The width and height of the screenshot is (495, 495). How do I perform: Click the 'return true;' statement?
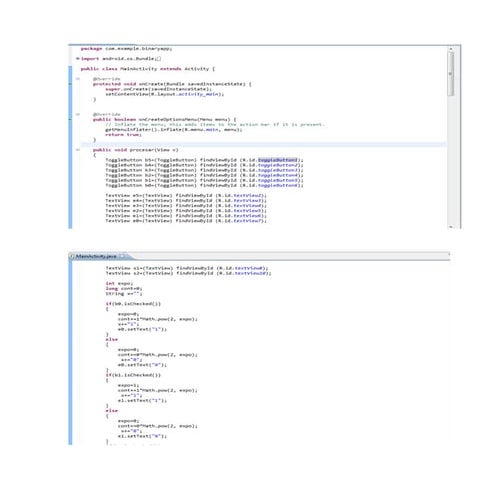[x=123, y=134]
